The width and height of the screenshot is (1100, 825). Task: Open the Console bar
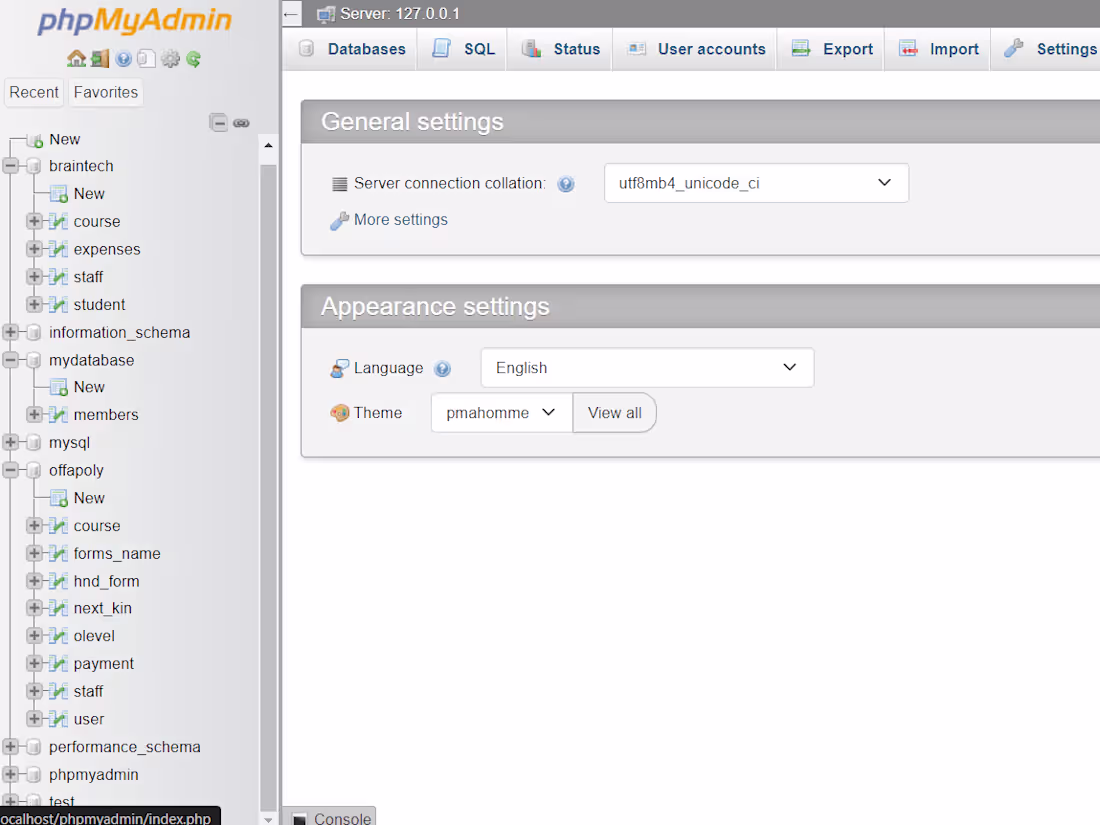click(x=331, y=818)
